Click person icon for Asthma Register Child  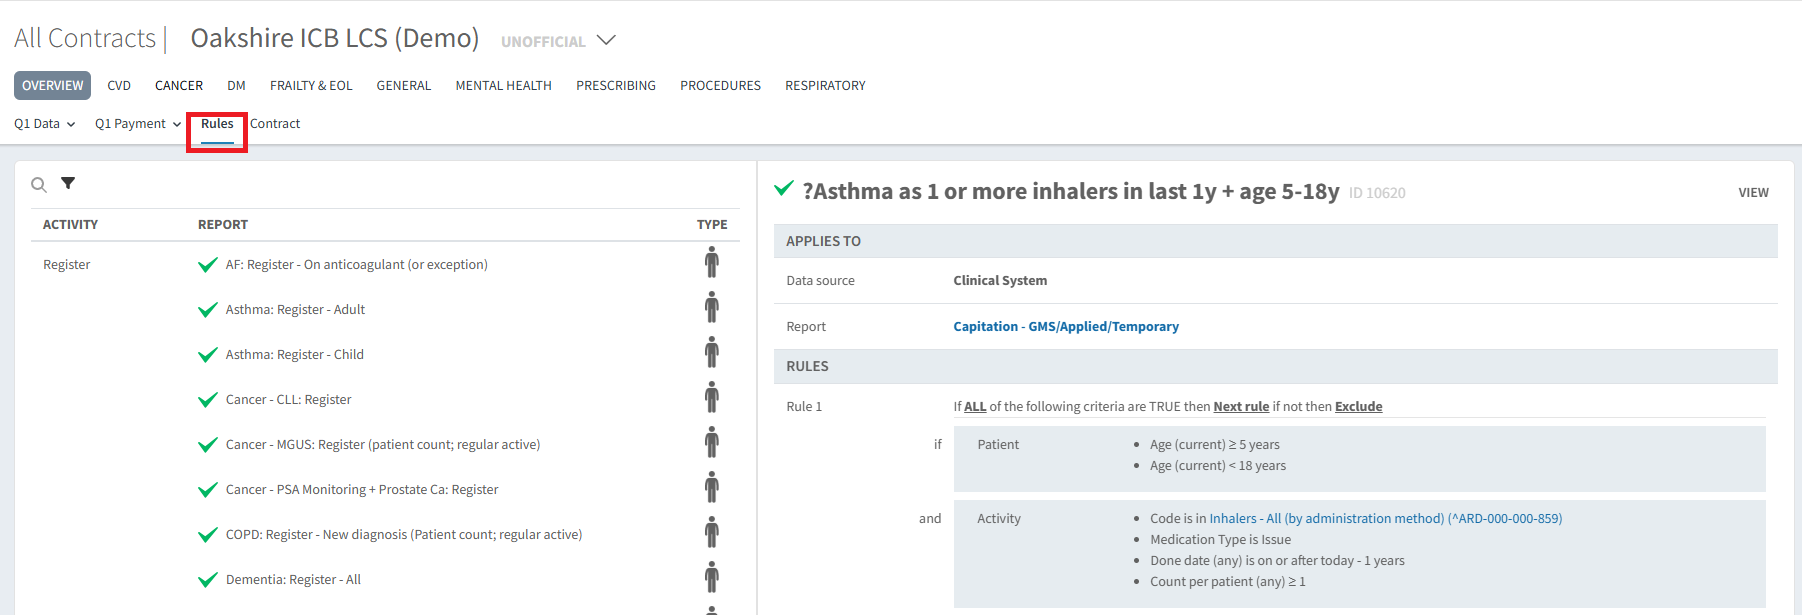(712, 352)
